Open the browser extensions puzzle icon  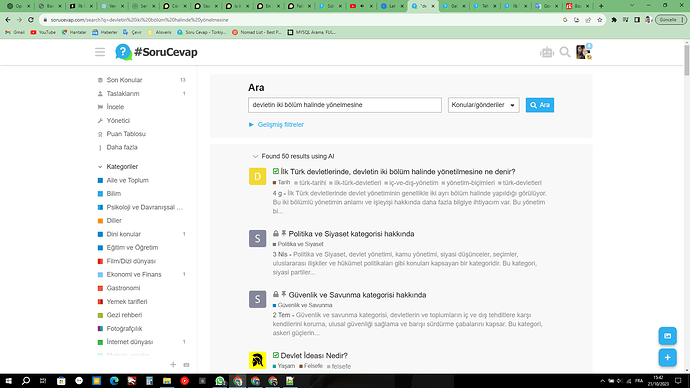click(614, 20)
